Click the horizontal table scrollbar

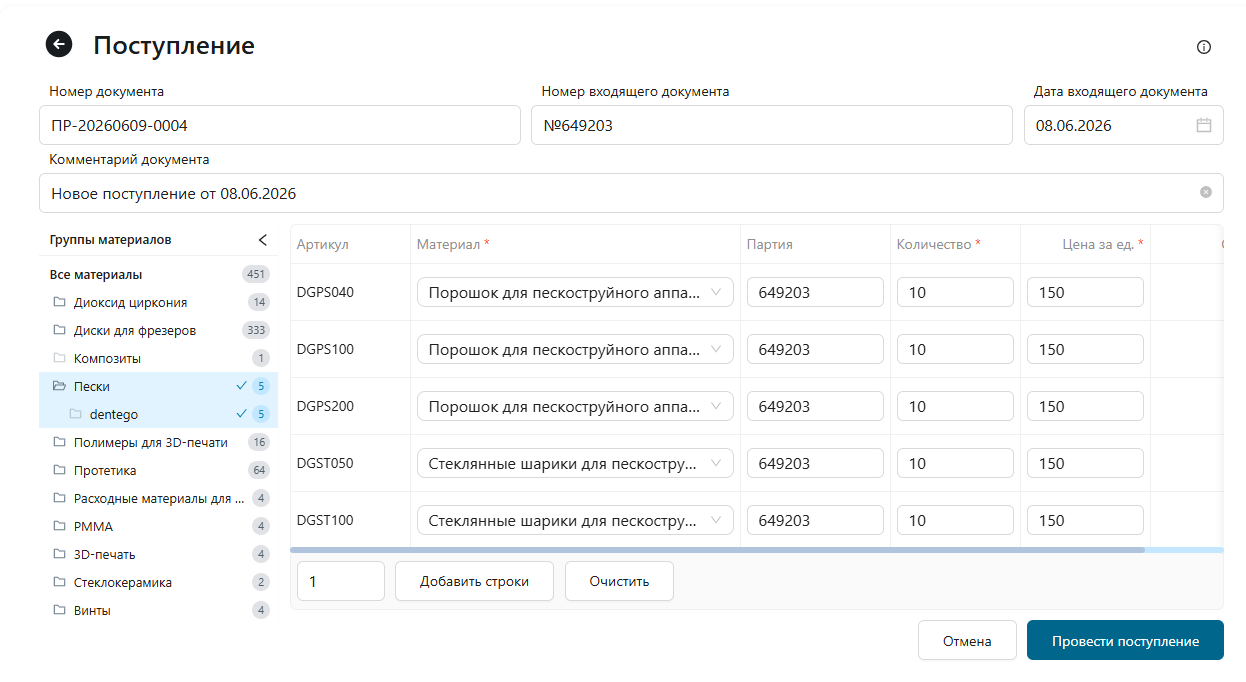717,550
